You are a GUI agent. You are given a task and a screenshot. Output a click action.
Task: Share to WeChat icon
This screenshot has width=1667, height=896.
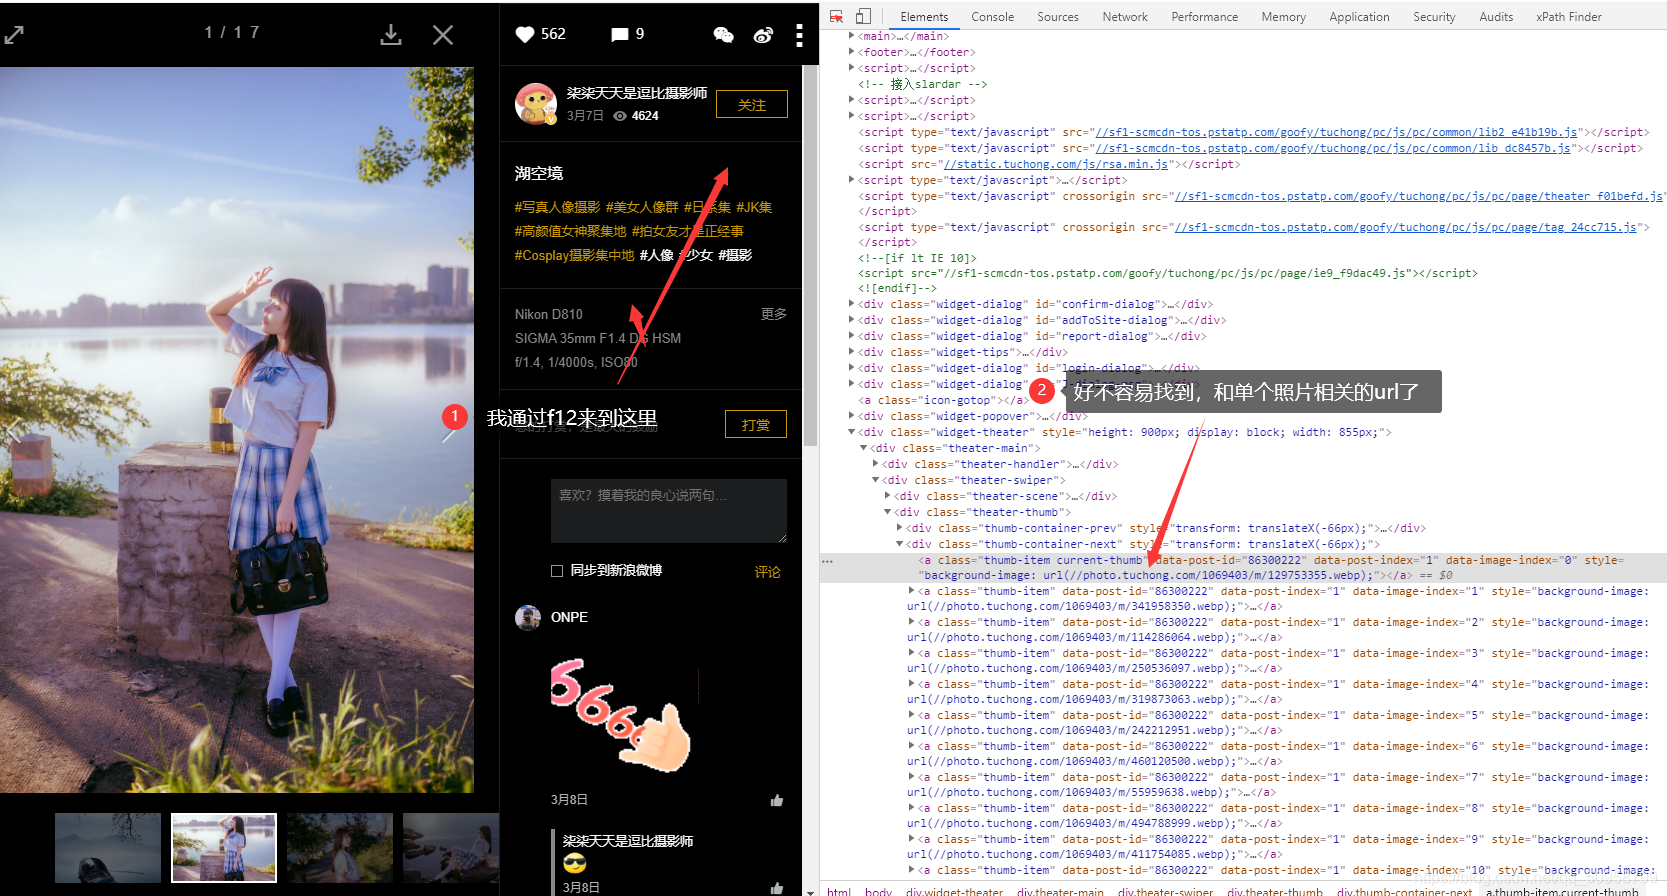pyautogui.click(x=723, y=35)
